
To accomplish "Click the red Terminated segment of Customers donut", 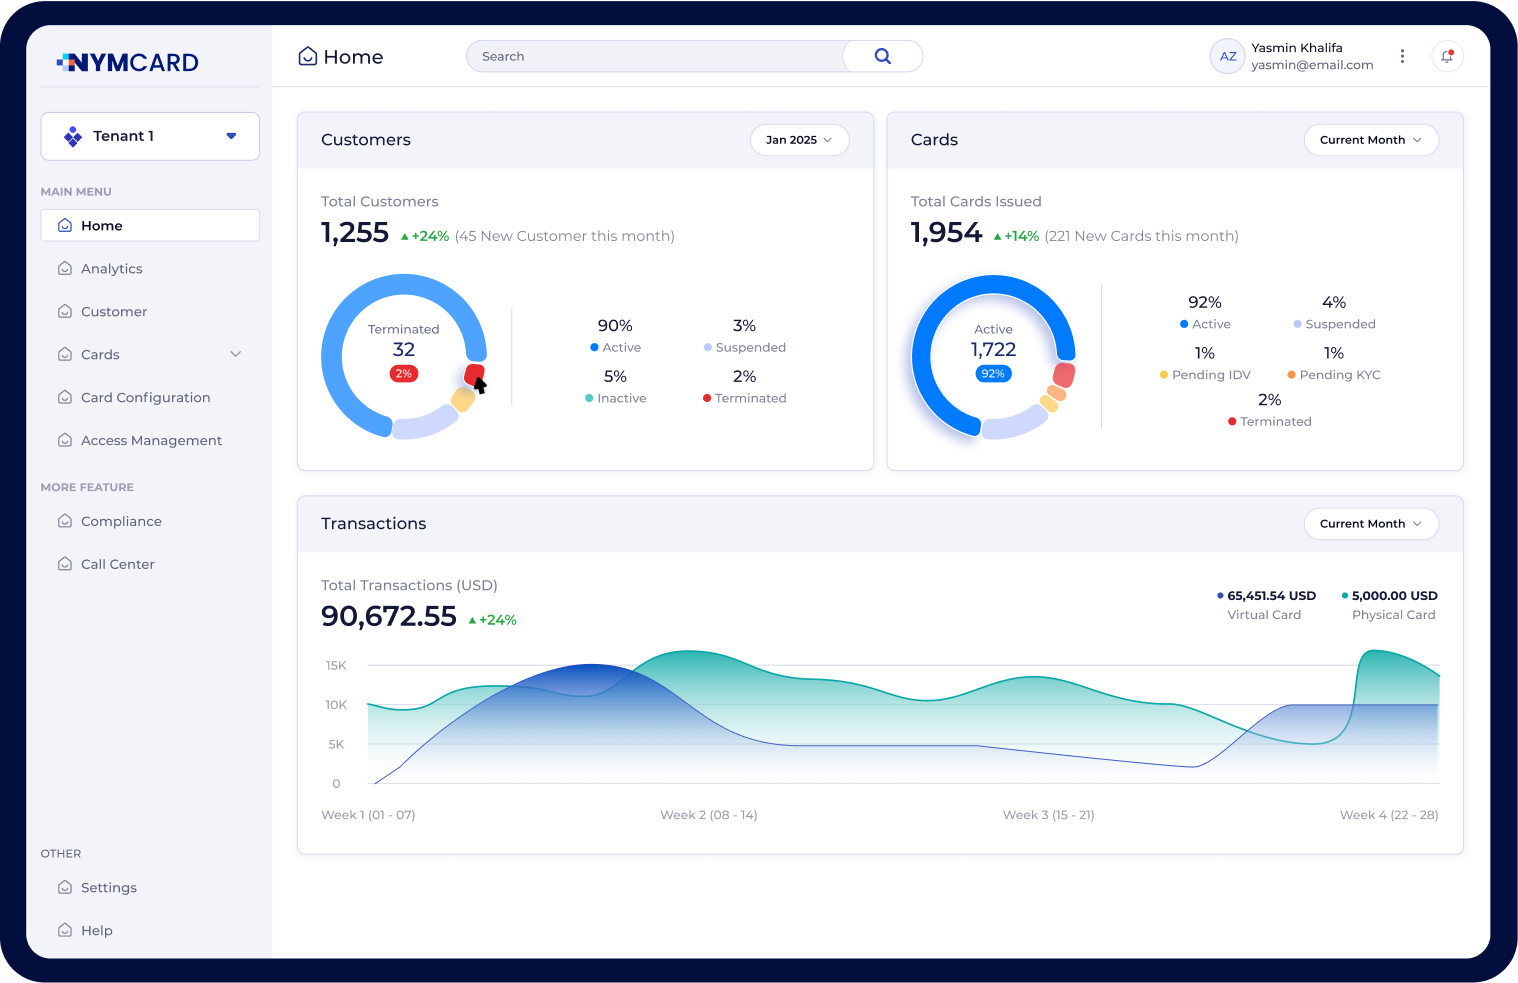I will tap(472, 374).
